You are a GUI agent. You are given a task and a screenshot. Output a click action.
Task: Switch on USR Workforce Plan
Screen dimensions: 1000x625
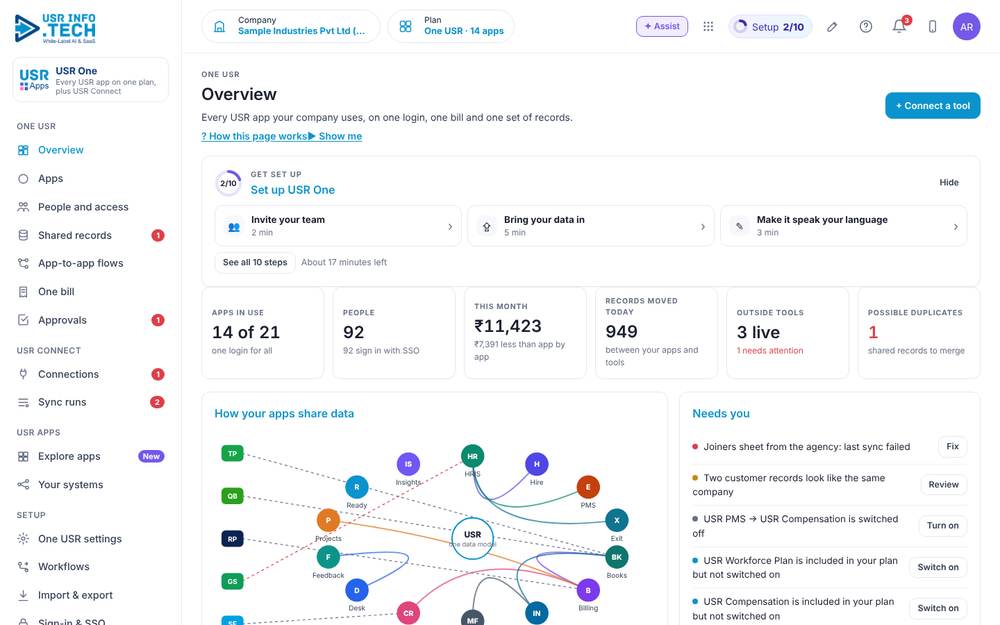[x=938, y=567]
